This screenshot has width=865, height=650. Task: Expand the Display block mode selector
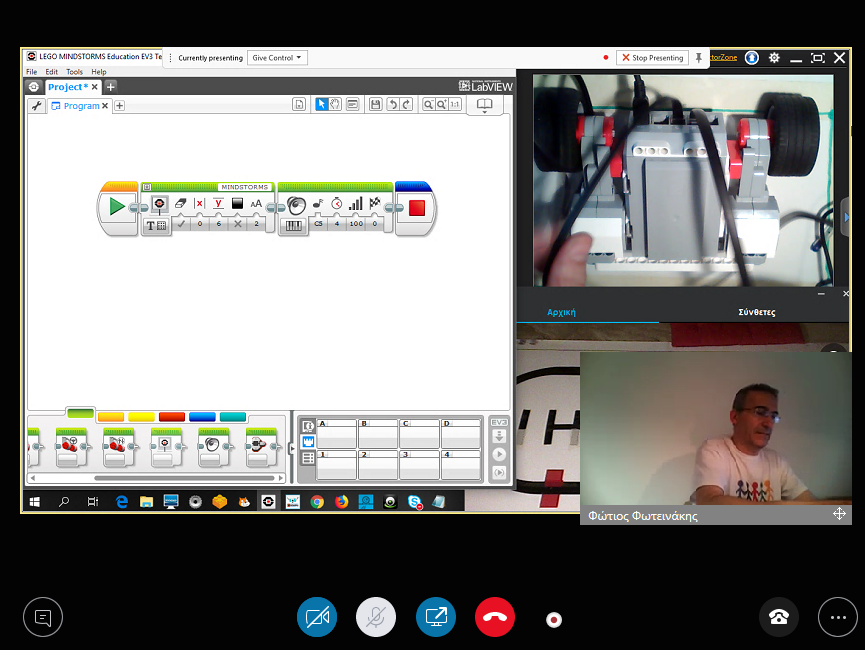pos(157,225)
